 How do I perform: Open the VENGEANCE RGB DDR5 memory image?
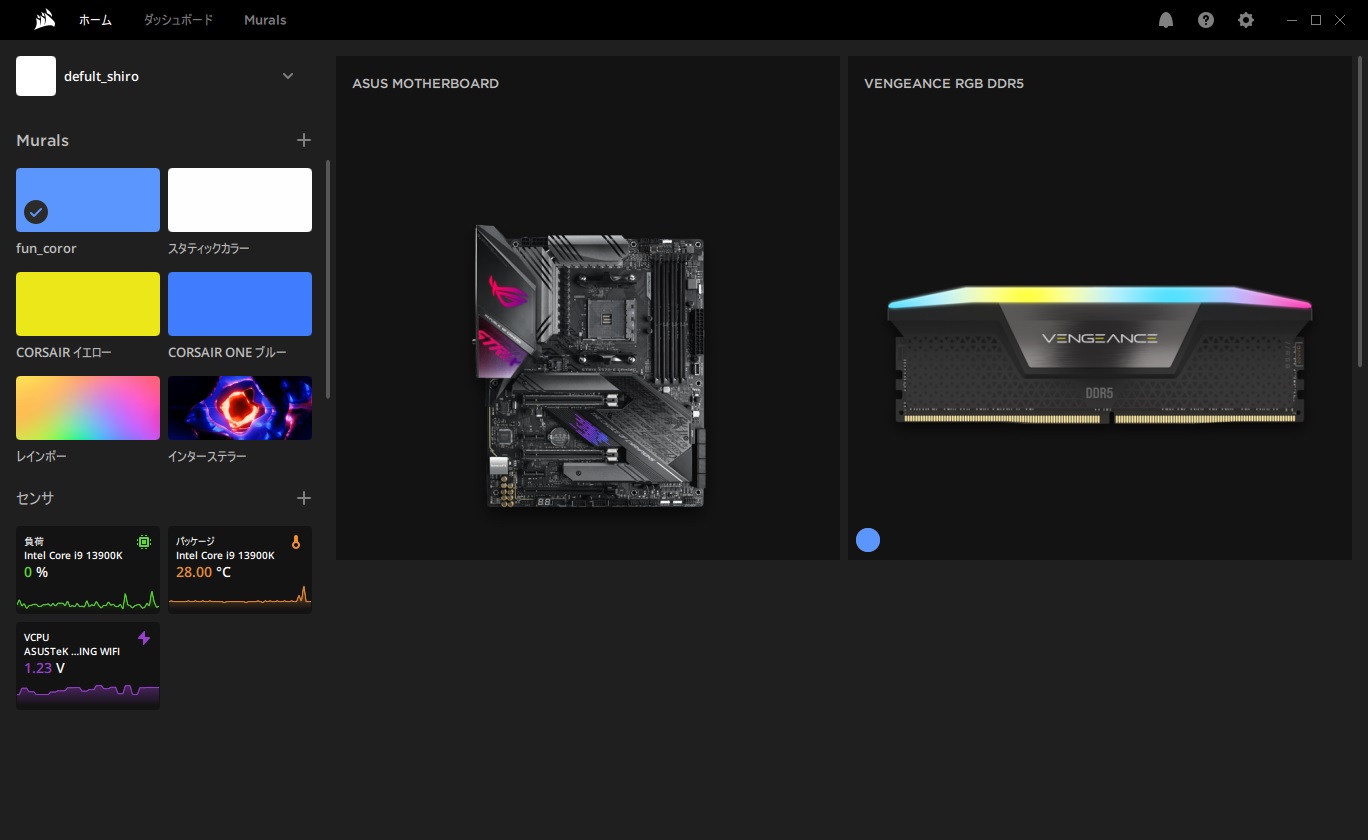1099,357
